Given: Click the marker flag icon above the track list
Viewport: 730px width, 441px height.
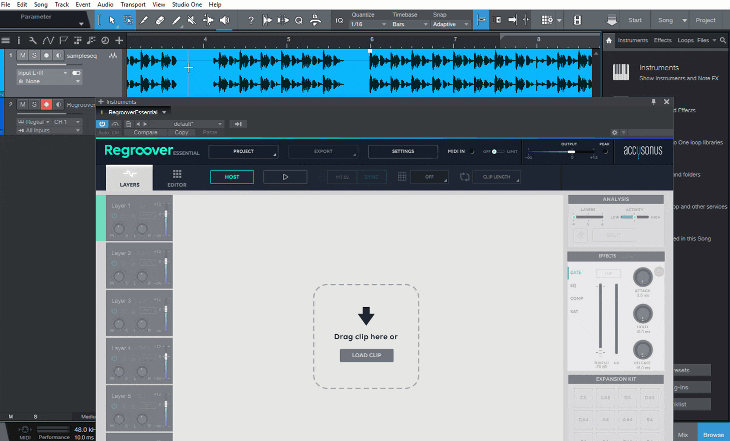Looking at the screenshot, I should coord(63,41).
